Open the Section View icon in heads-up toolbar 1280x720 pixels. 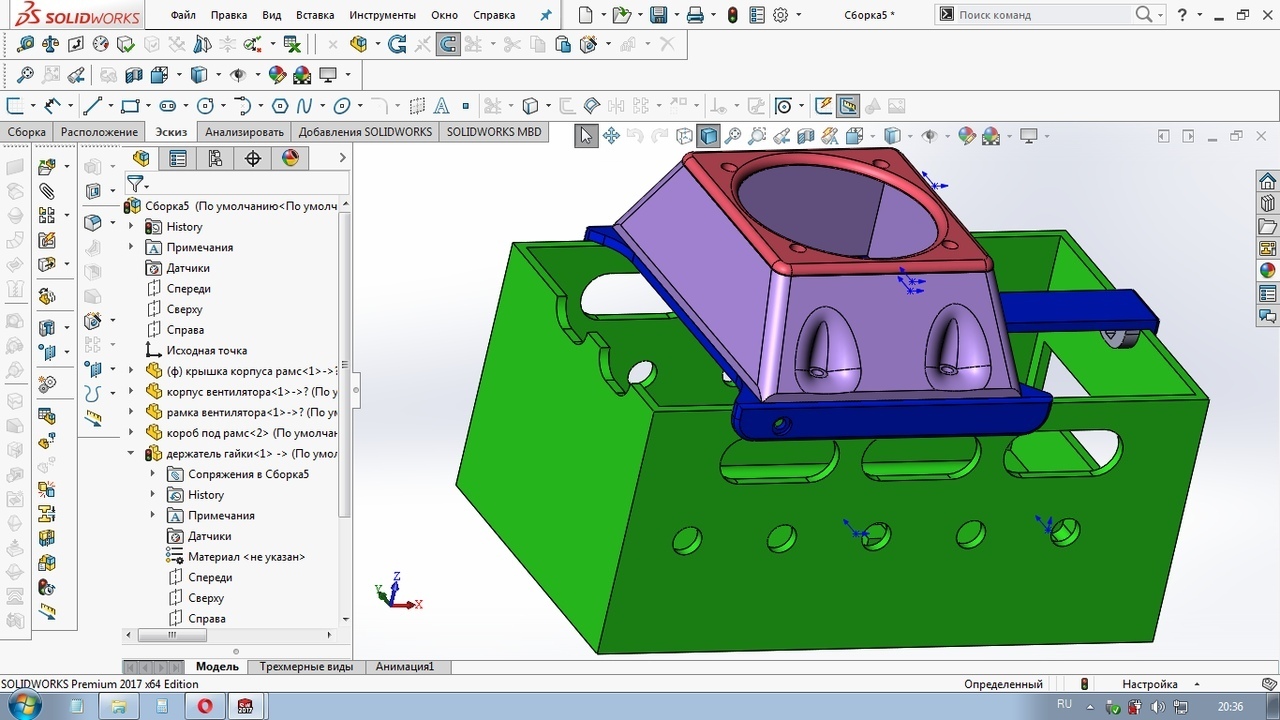pyautogui.click(x=805, y=136)
